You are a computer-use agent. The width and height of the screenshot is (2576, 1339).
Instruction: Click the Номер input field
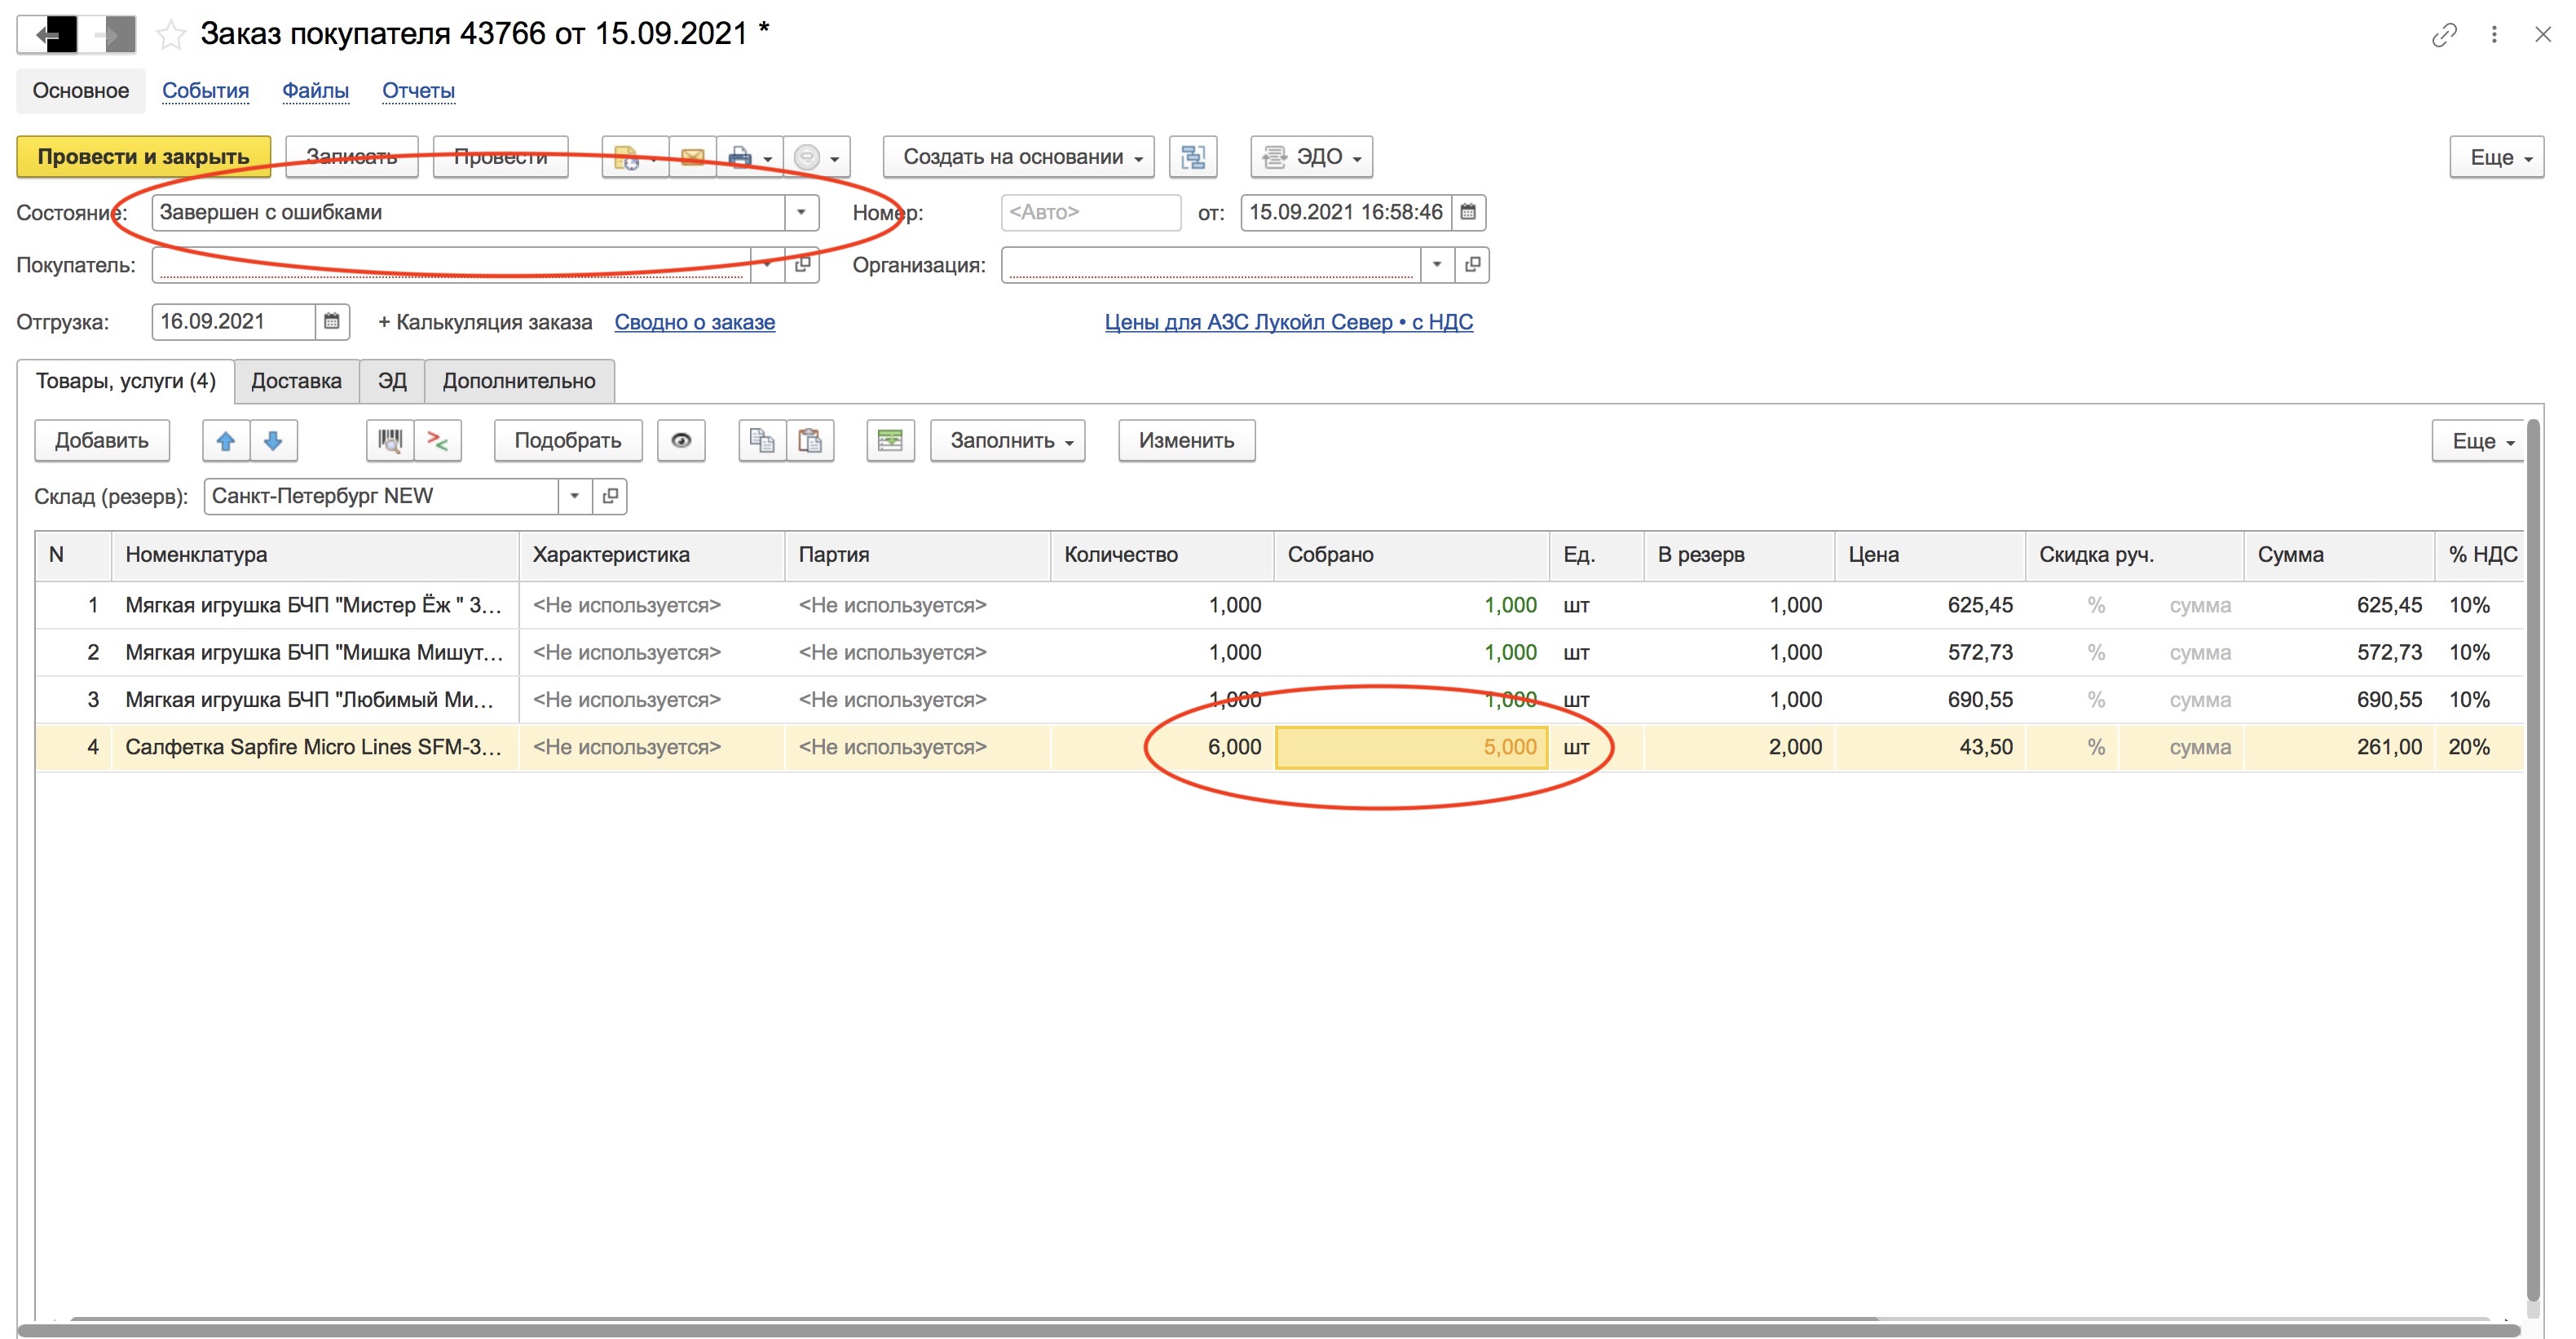pos(1090,212)
